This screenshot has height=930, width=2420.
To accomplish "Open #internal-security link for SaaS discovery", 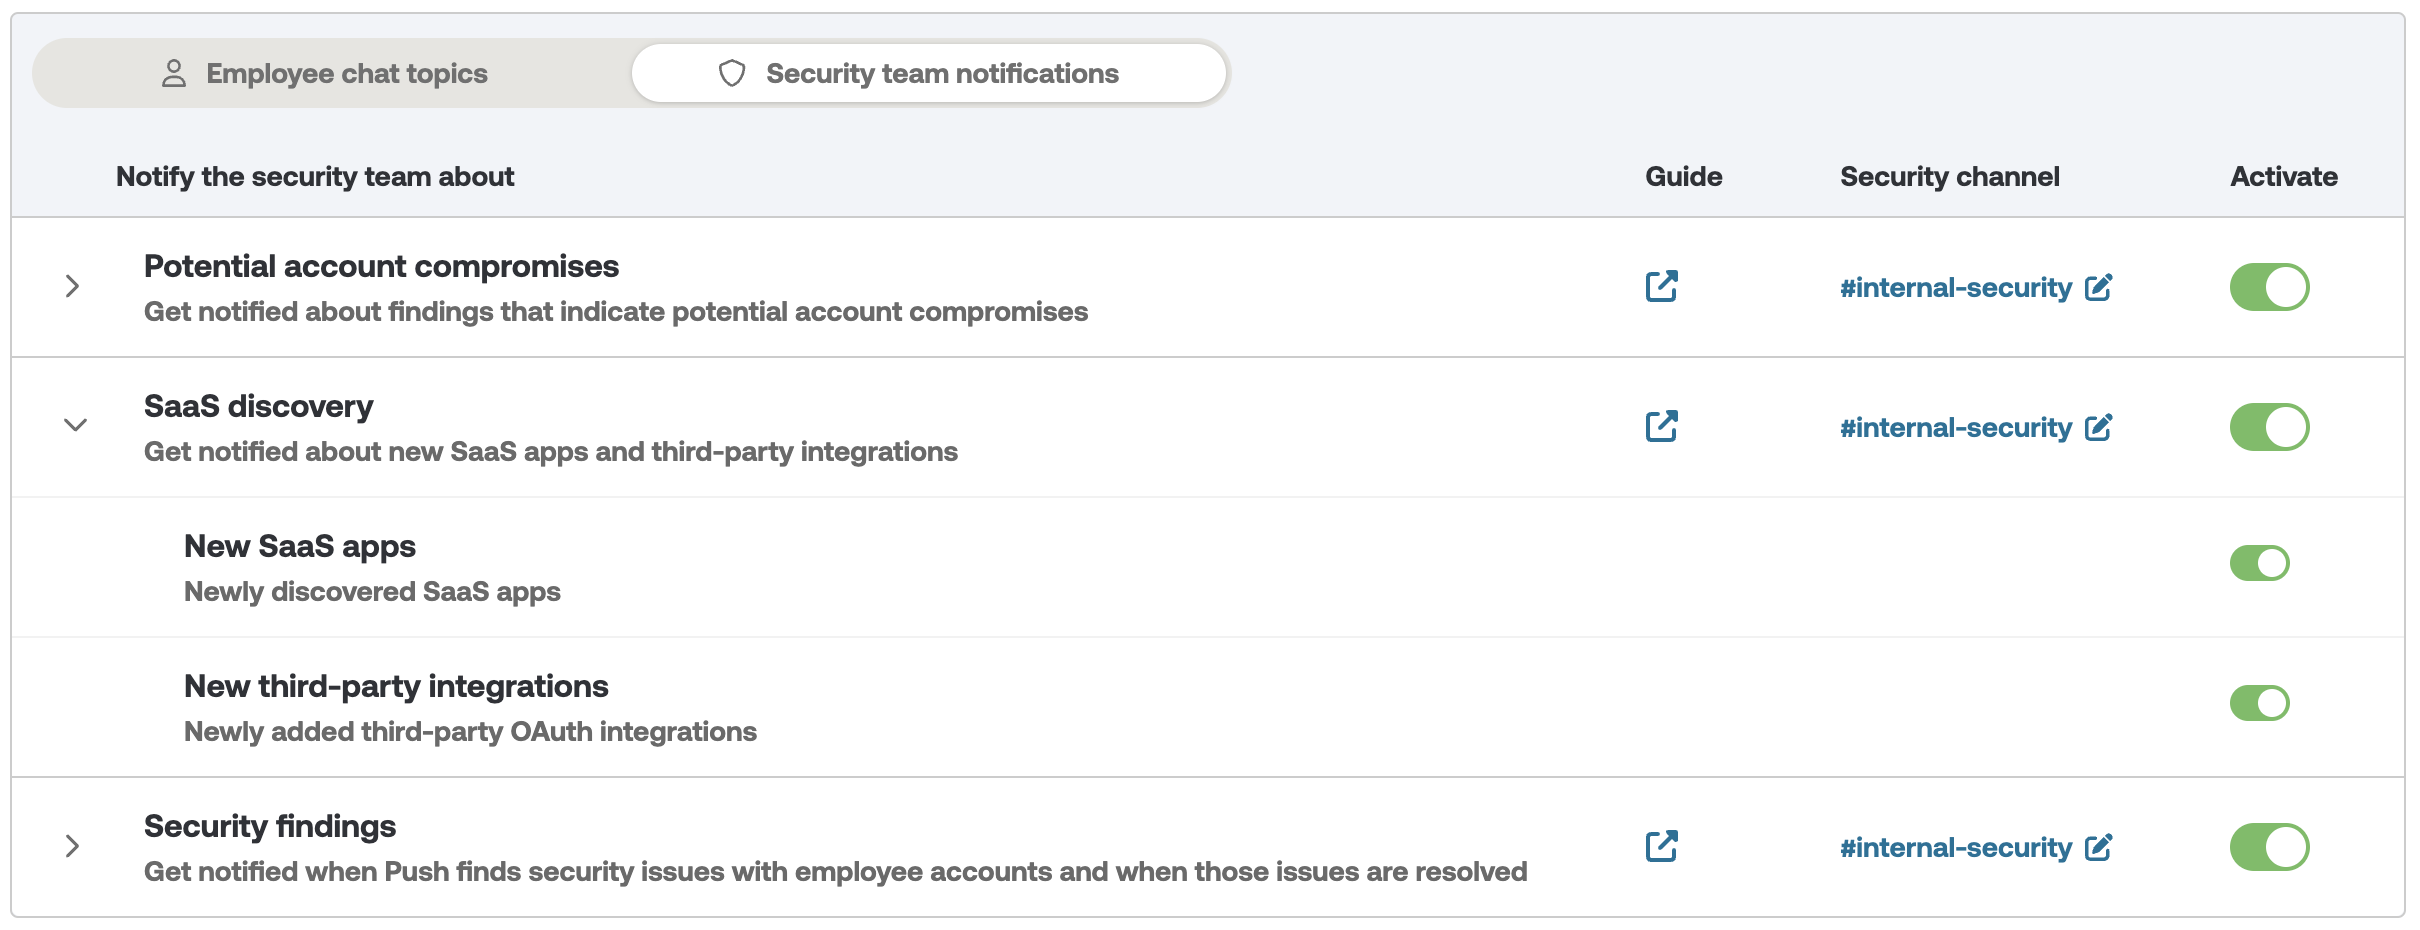I will click(1955, 428).
